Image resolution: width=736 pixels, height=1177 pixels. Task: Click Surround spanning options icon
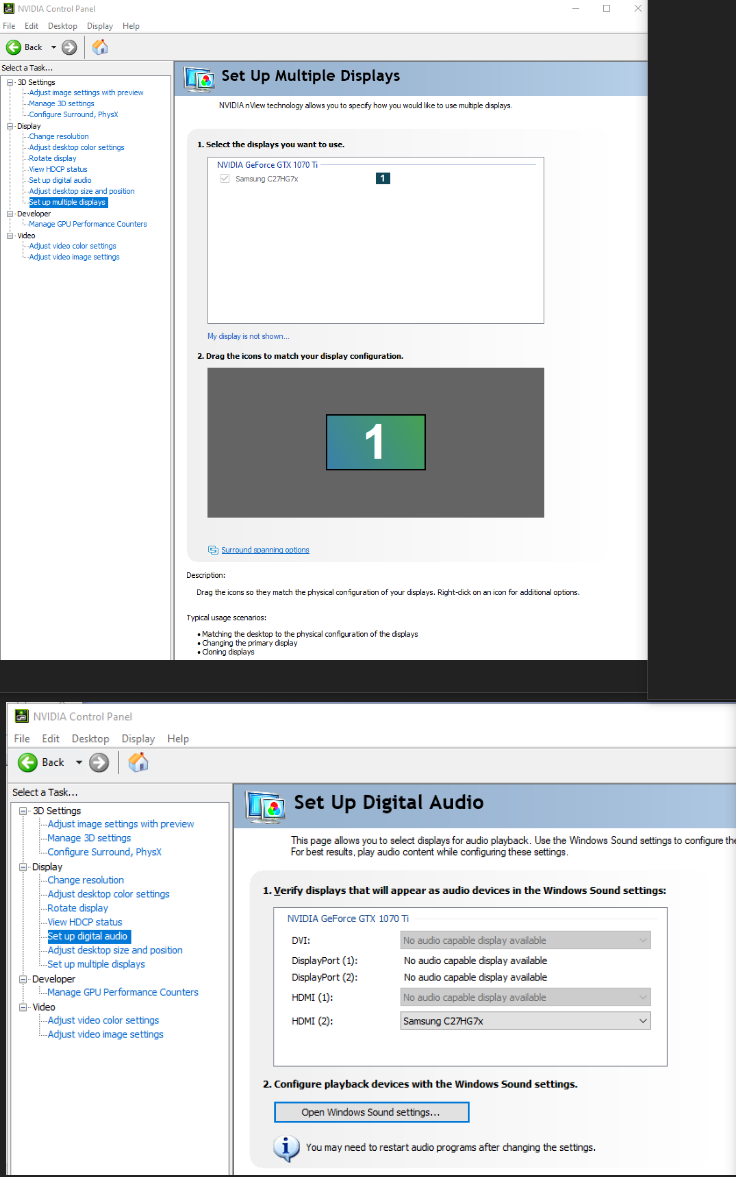tap(213, 549)
